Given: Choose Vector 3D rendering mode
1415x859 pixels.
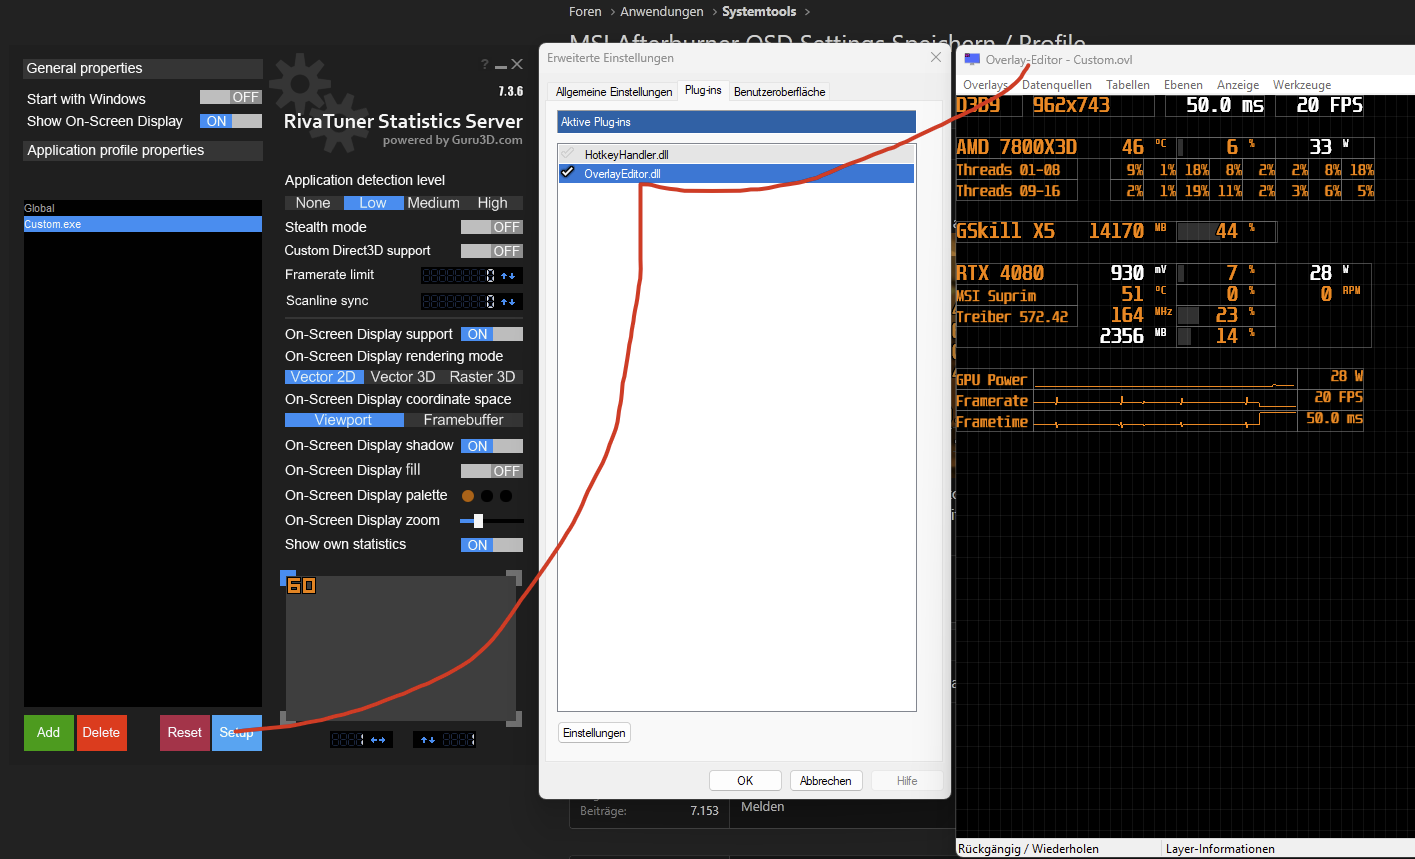Looking at the screenshot, I should 403,377.
